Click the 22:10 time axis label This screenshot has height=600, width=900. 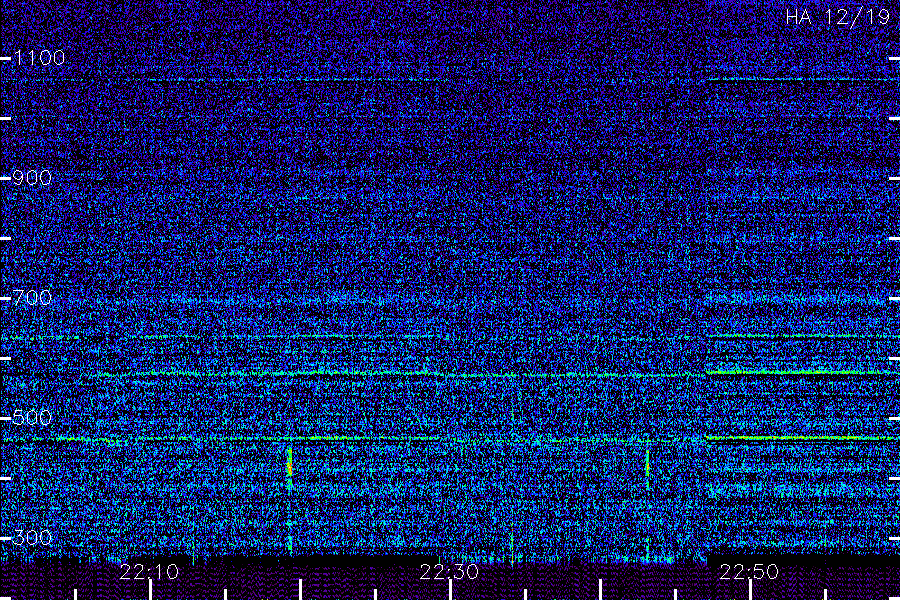point(149,572)
